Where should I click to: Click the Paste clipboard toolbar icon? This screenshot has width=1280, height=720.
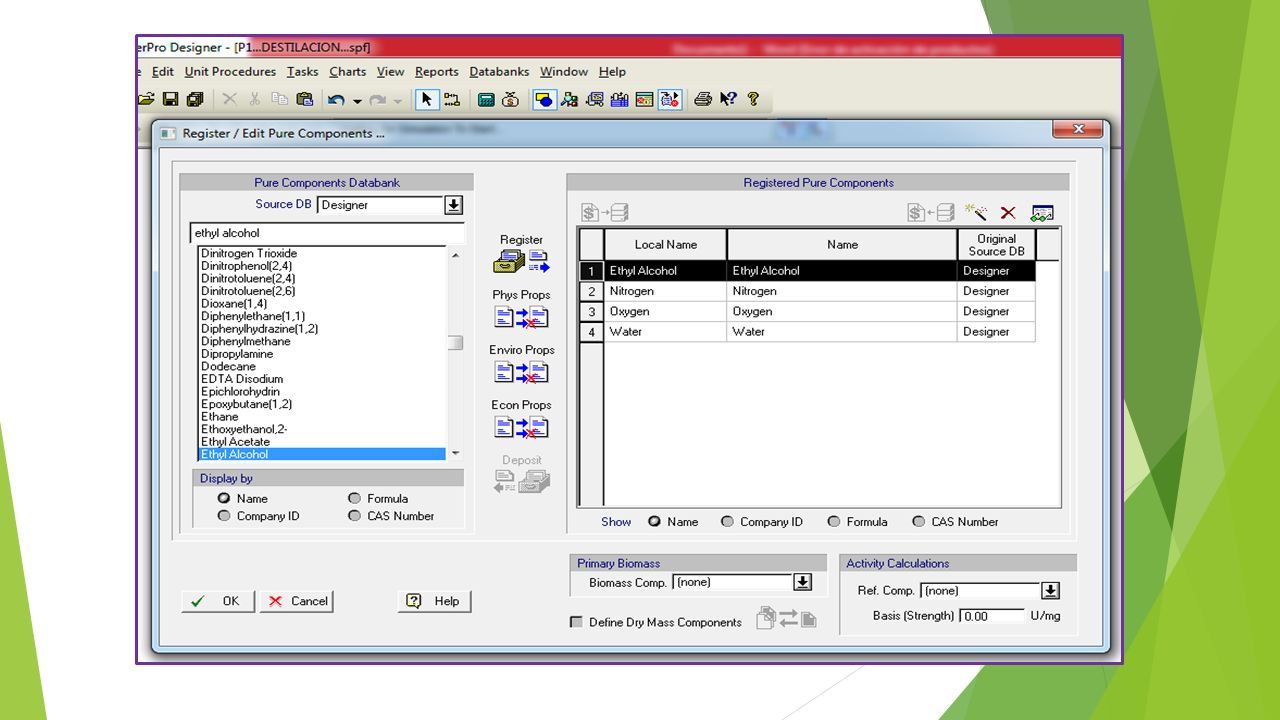305,99
